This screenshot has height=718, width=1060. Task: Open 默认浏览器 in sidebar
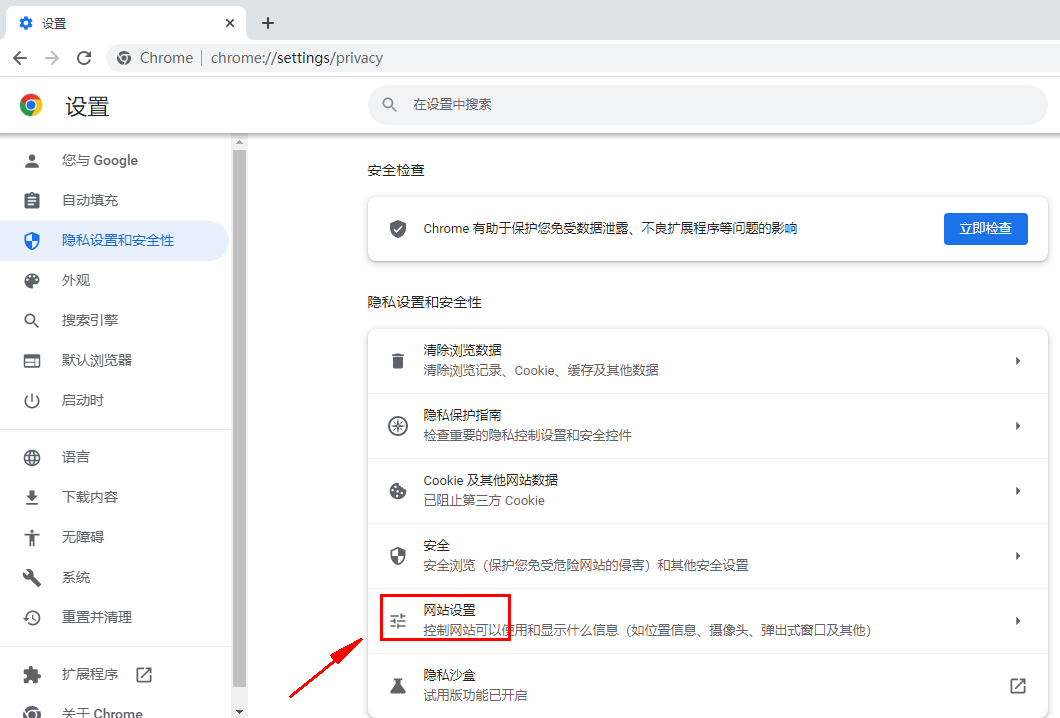(114, 360)
